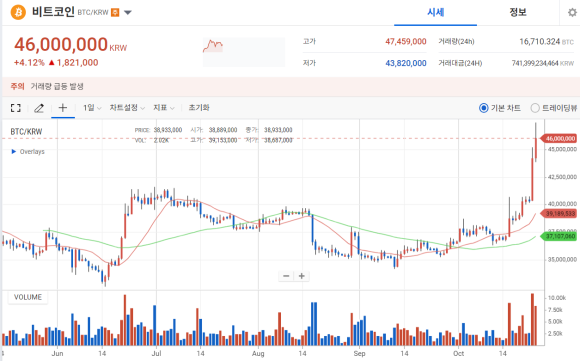Expand the 지표 indicators dropdown

(163, 108)
